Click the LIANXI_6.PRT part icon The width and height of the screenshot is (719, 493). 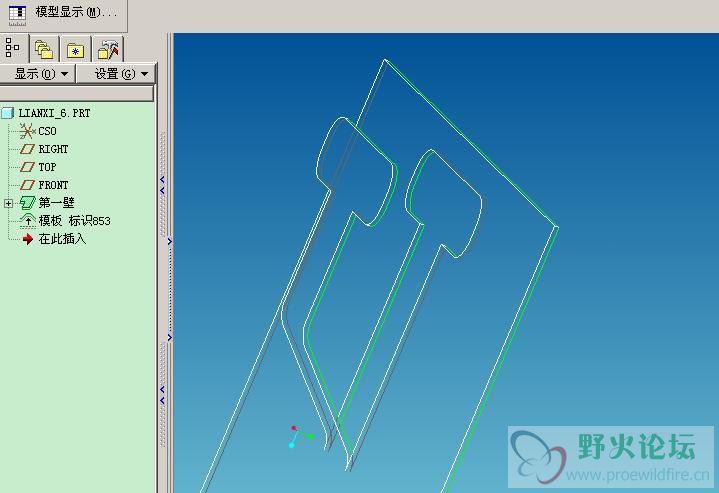pyautogui.click(x=8, y=113)
